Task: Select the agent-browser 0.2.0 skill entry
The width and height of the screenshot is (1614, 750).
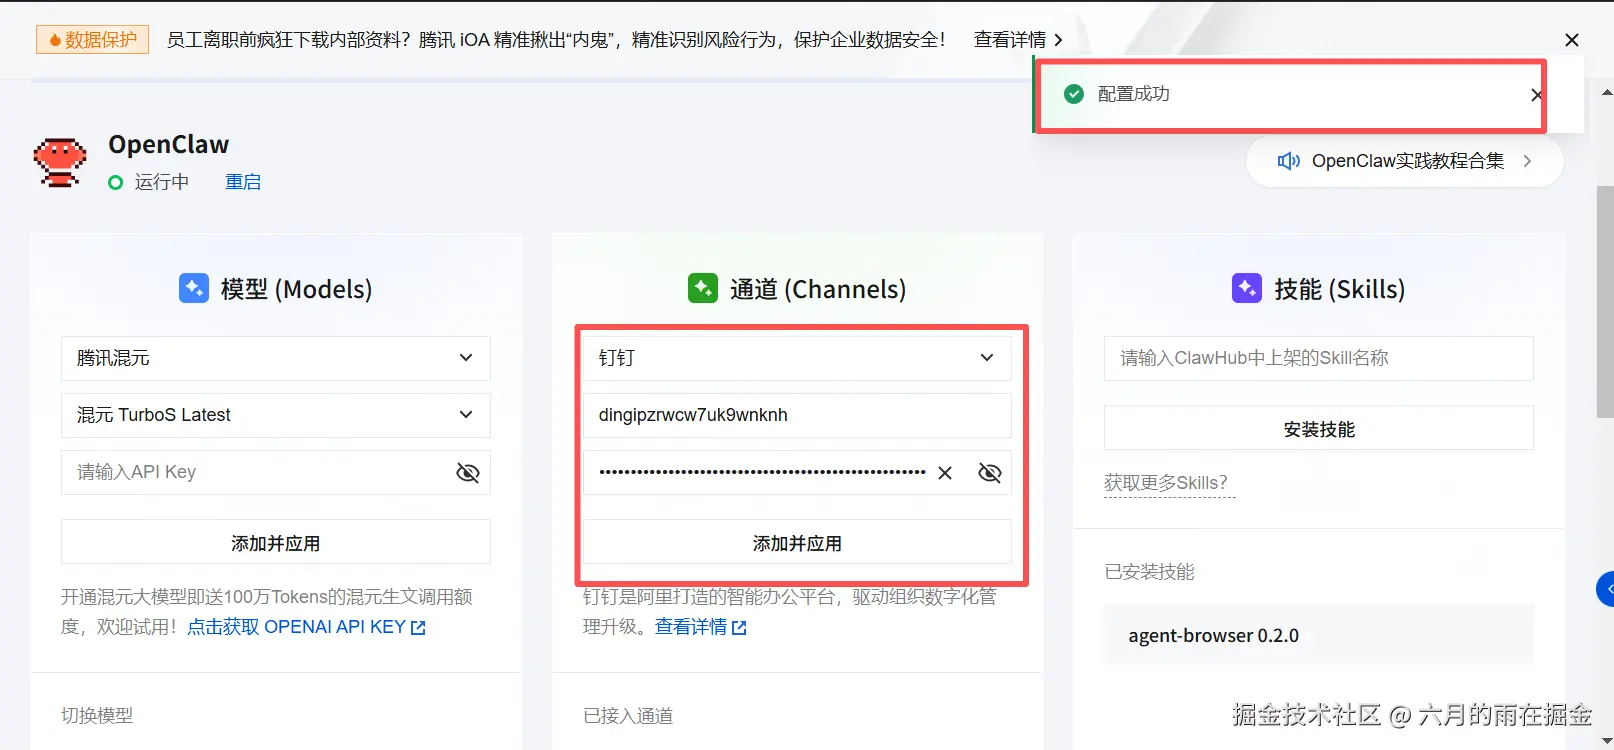Action: tap(1319, 634)
